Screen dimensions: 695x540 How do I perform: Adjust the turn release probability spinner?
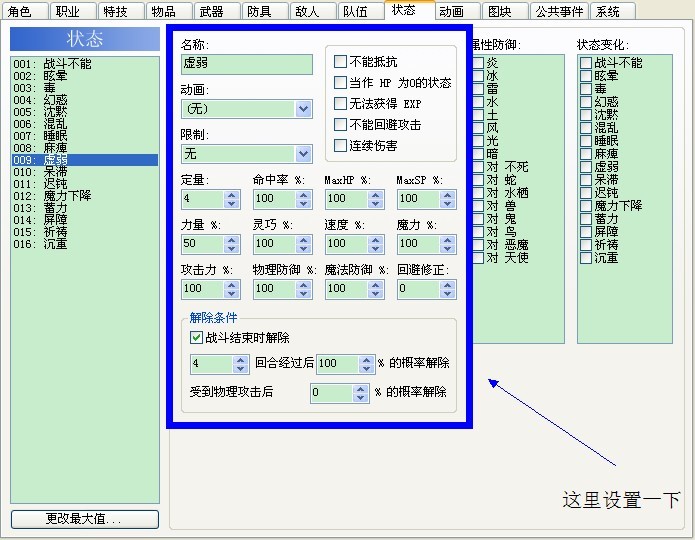point(367,364)
